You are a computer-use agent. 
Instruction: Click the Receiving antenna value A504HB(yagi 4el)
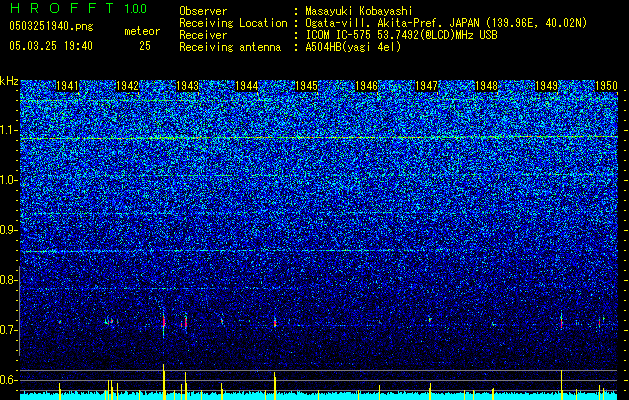click(353, 47)
